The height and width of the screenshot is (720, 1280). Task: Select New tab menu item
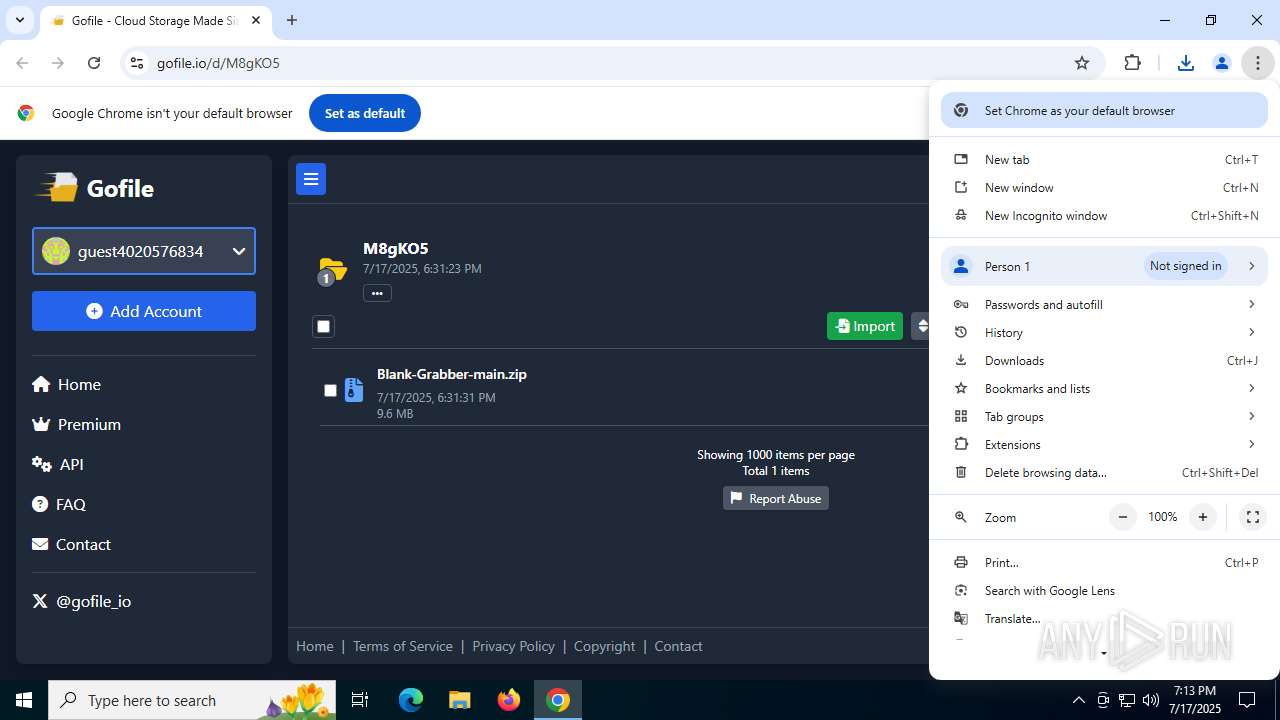(x=1104, y=159)
